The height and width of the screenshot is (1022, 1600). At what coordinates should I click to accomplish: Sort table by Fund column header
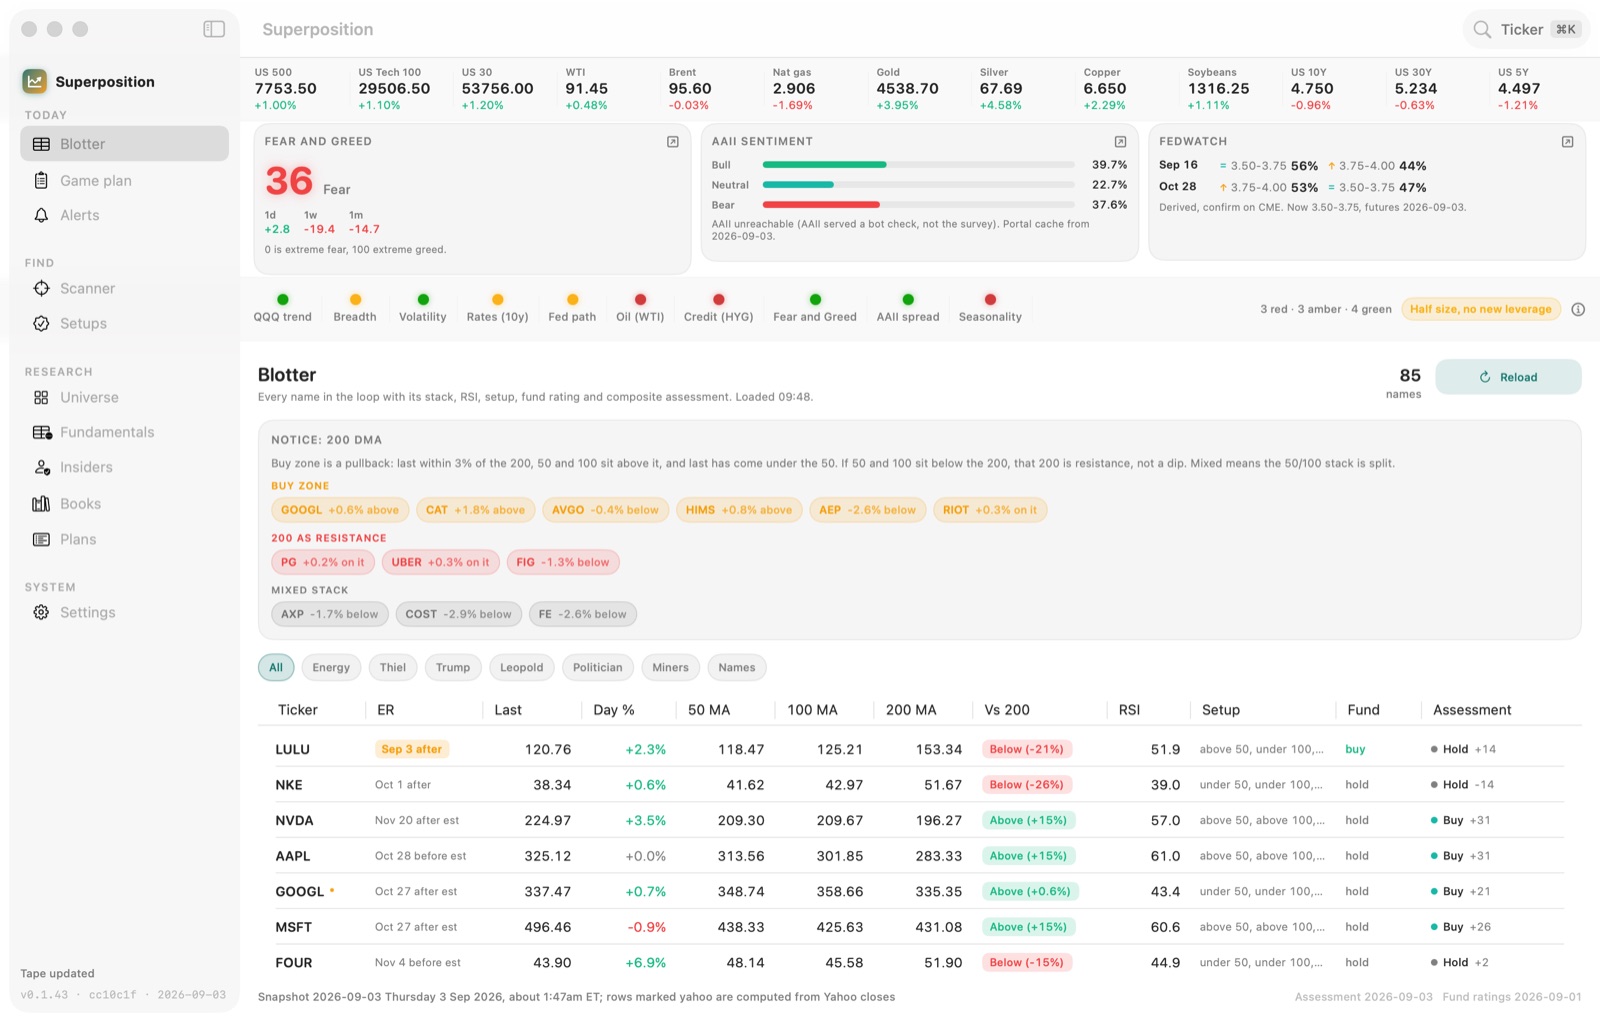pyautogui.click(x=1363, y=710)
